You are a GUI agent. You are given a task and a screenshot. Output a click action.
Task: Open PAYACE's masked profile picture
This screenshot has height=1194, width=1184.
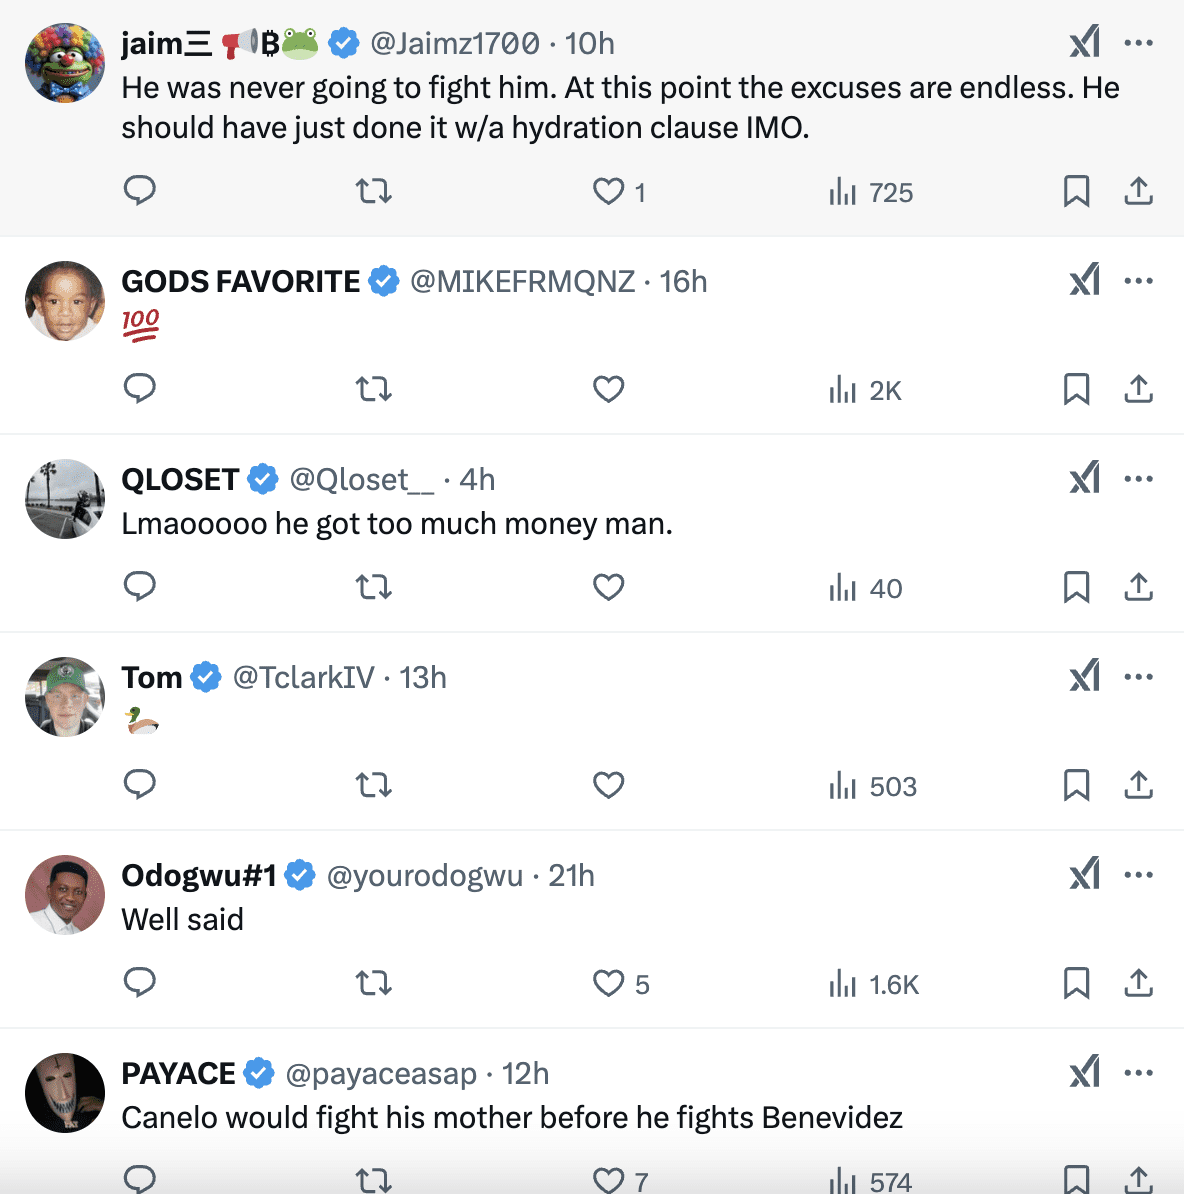(x=65, y=1093)
